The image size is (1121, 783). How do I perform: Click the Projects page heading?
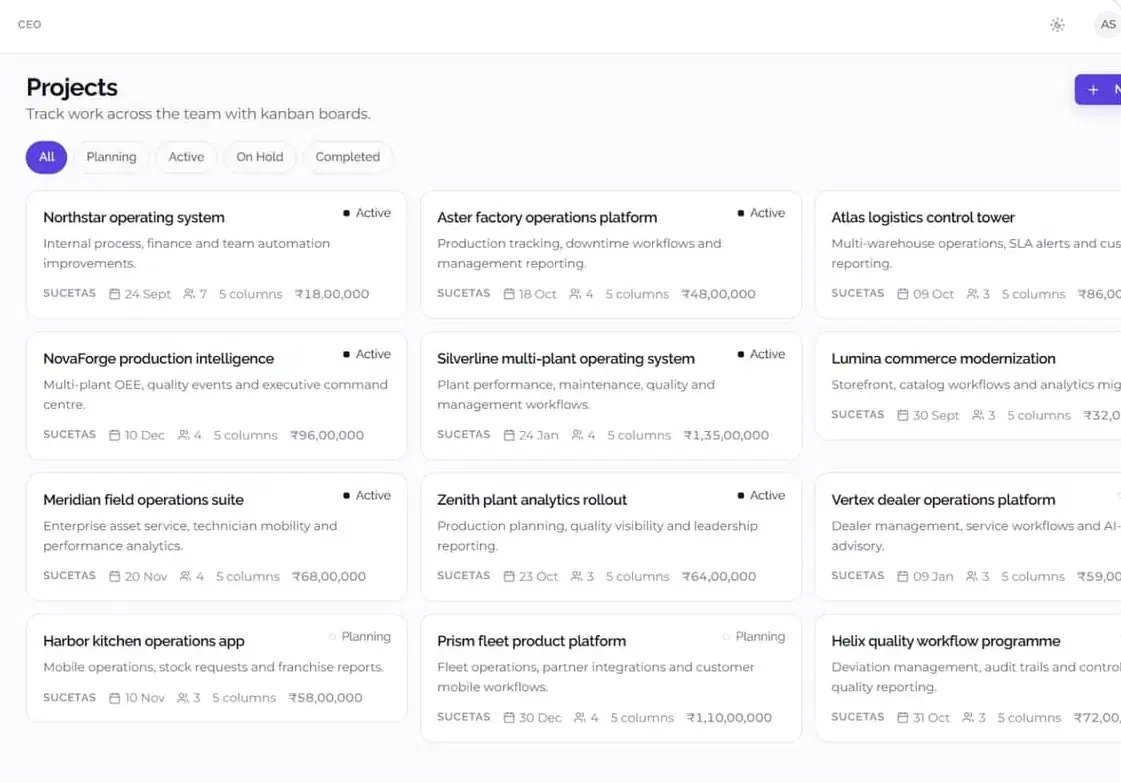71,87
